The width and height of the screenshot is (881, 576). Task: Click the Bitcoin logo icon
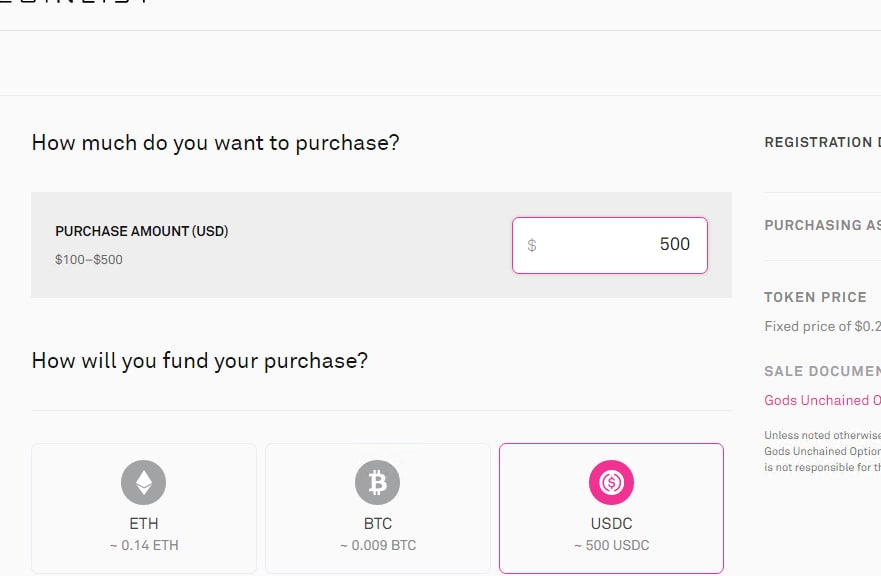[x=377, y=484]
